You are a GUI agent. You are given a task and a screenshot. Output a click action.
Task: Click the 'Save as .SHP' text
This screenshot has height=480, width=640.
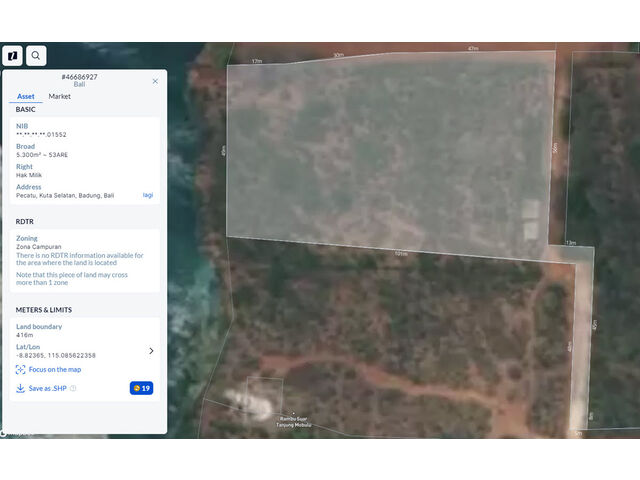tap(47, 388)
